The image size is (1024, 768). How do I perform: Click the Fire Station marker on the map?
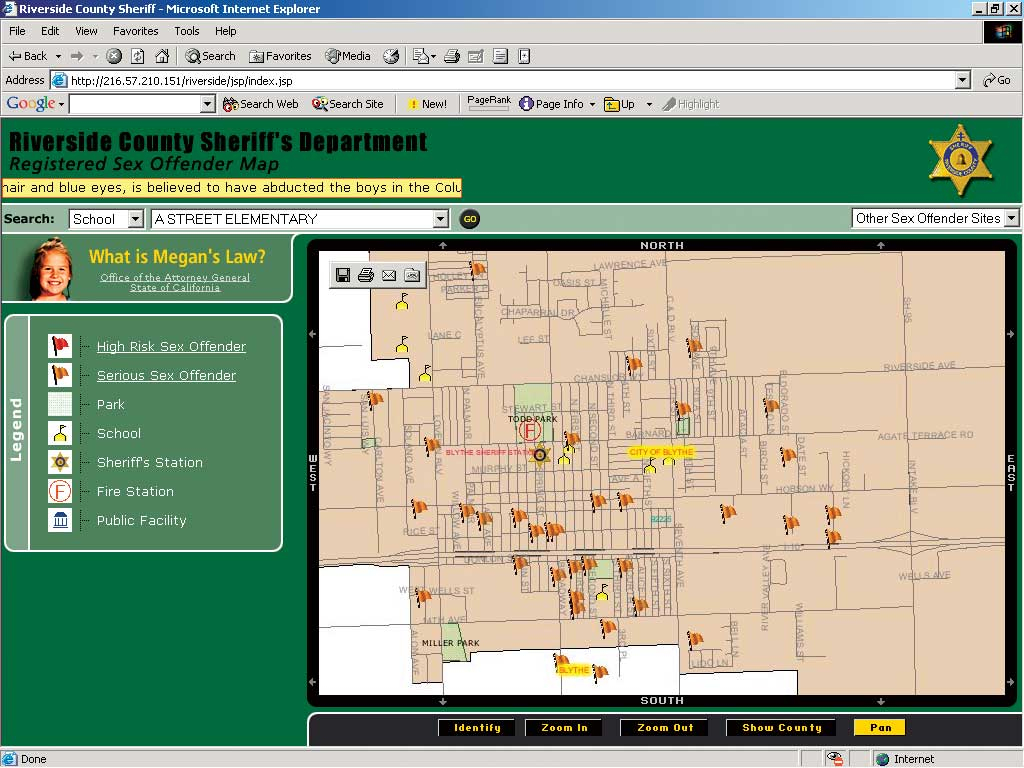[530, 431]
